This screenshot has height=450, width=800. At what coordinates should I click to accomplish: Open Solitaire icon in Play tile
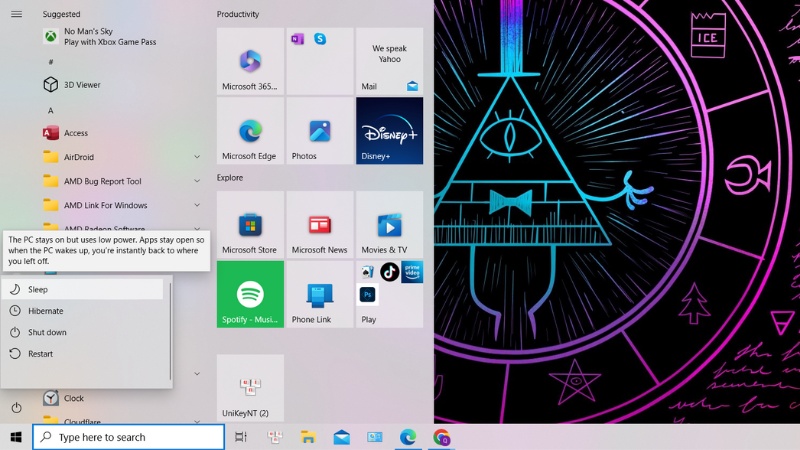click(x=367, y=272)
